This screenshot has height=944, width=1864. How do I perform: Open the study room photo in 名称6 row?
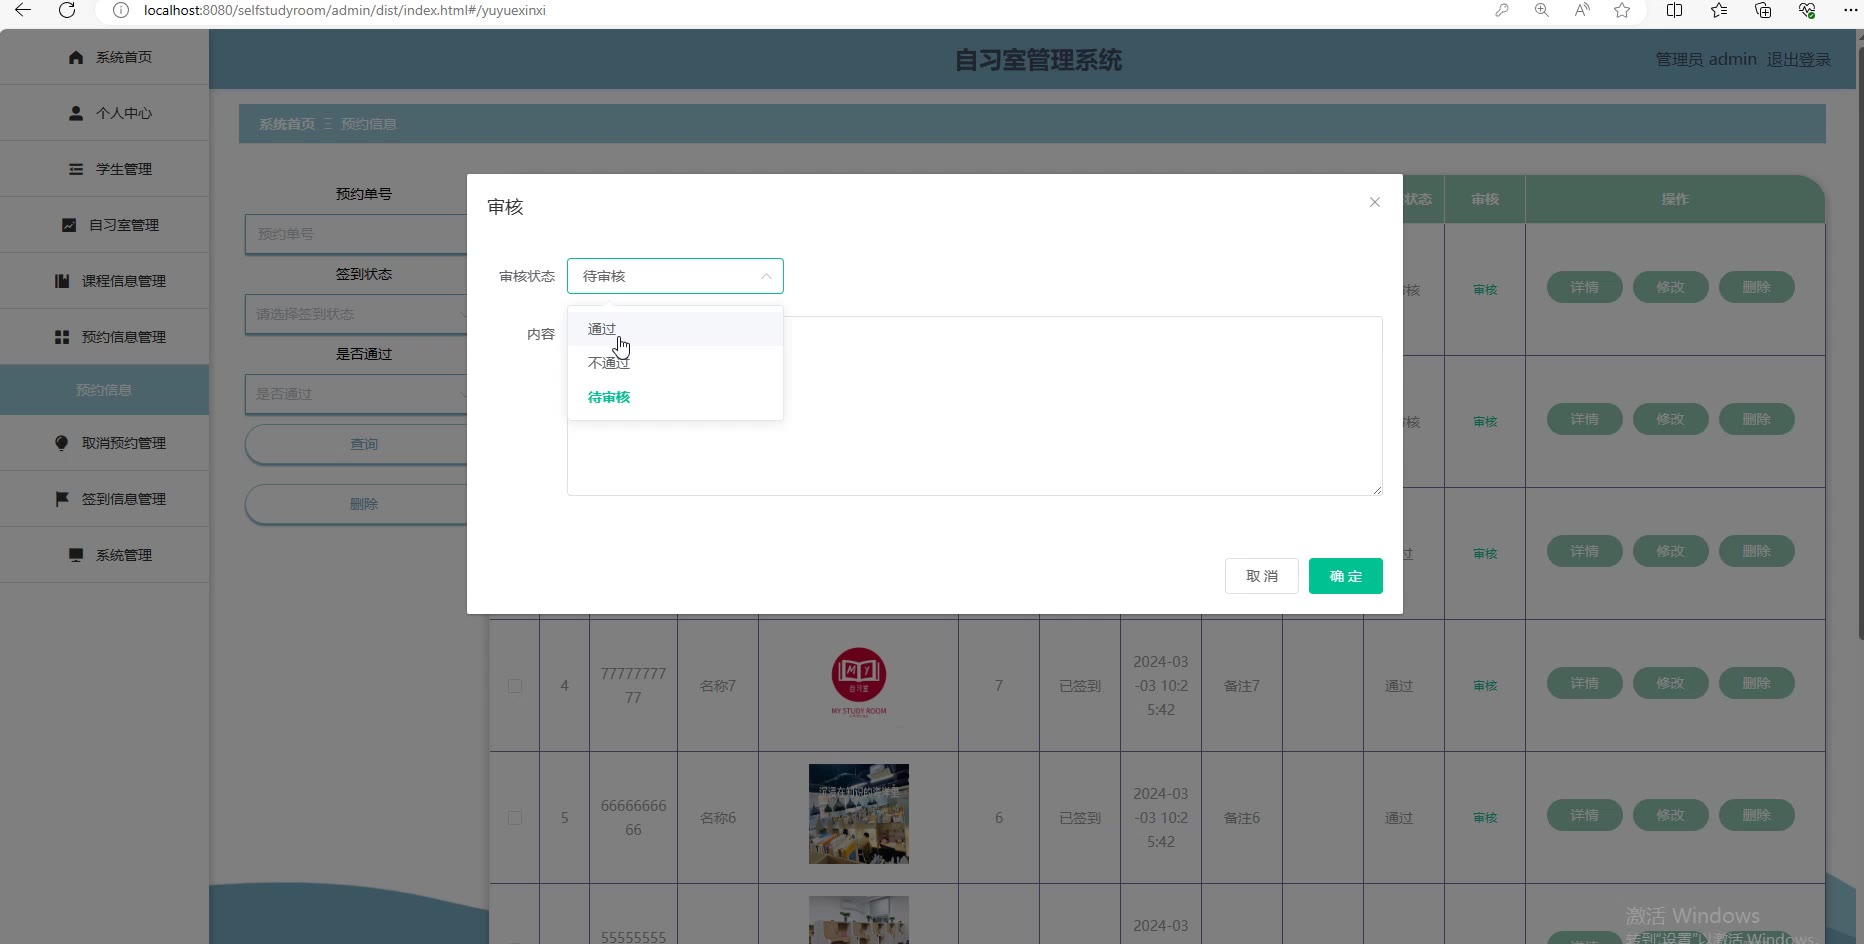coord(859,814)
